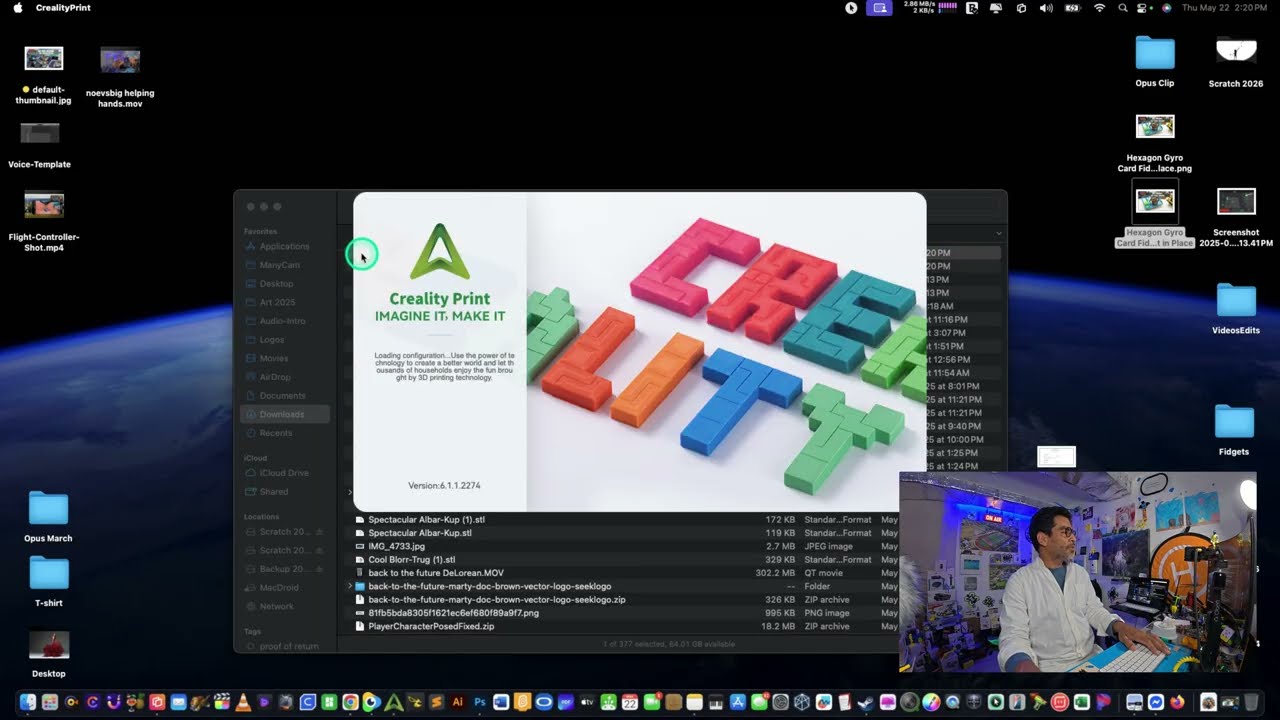
Task: Select the Voice-Template desktop item
Action: [40, 145]
